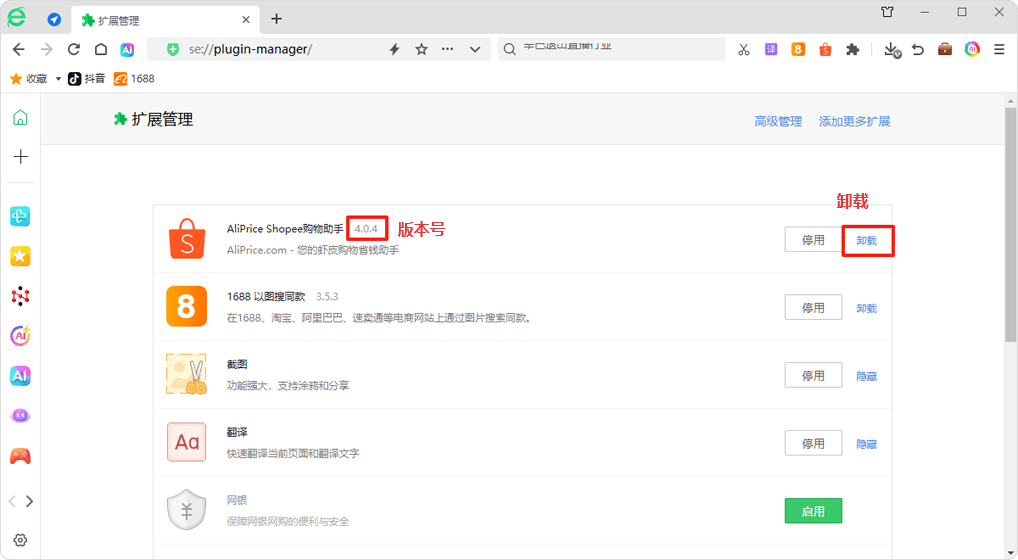The height and width of the screenshot is (560, 1018).
Task: Expand the sidebar with right chevron arrow
Action: [x=30, y=501]
